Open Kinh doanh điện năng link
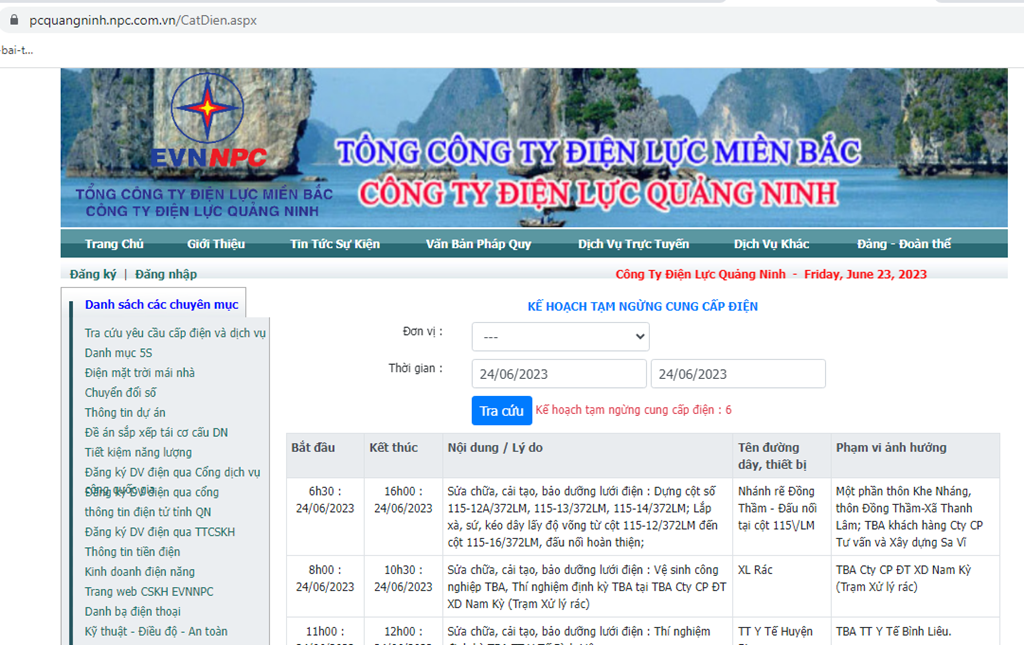The height and width of the screenshot is (645, 1024). pyautogui.click(x=140, y=572)
